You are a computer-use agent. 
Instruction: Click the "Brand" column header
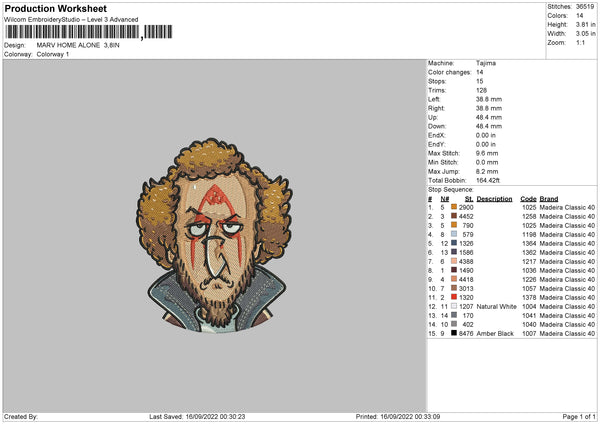point(549,199)
